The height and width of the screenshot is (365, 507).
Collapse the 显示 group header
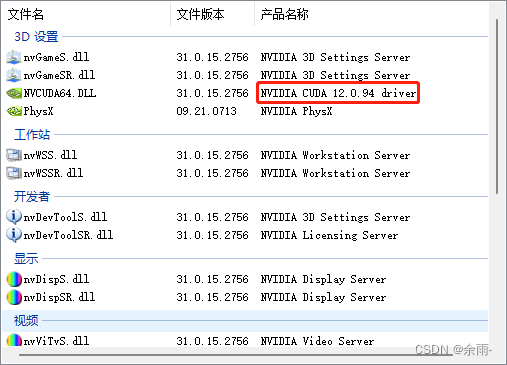point(26,259)
